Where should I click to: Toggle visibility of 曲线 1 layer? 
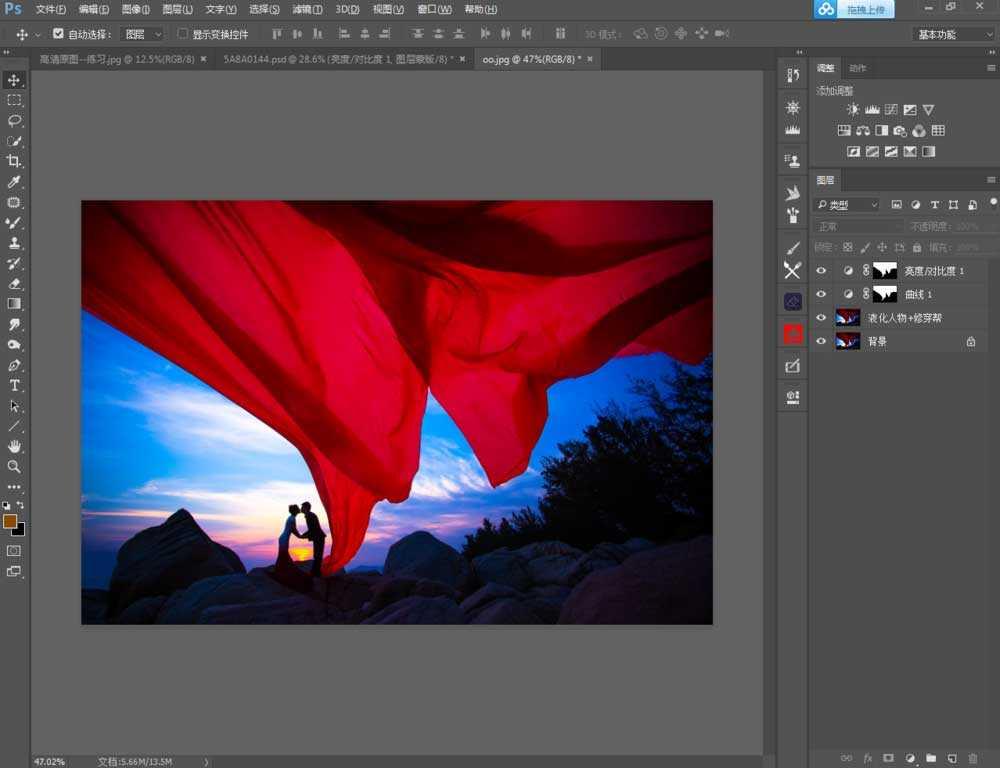(x=820, y=294)
